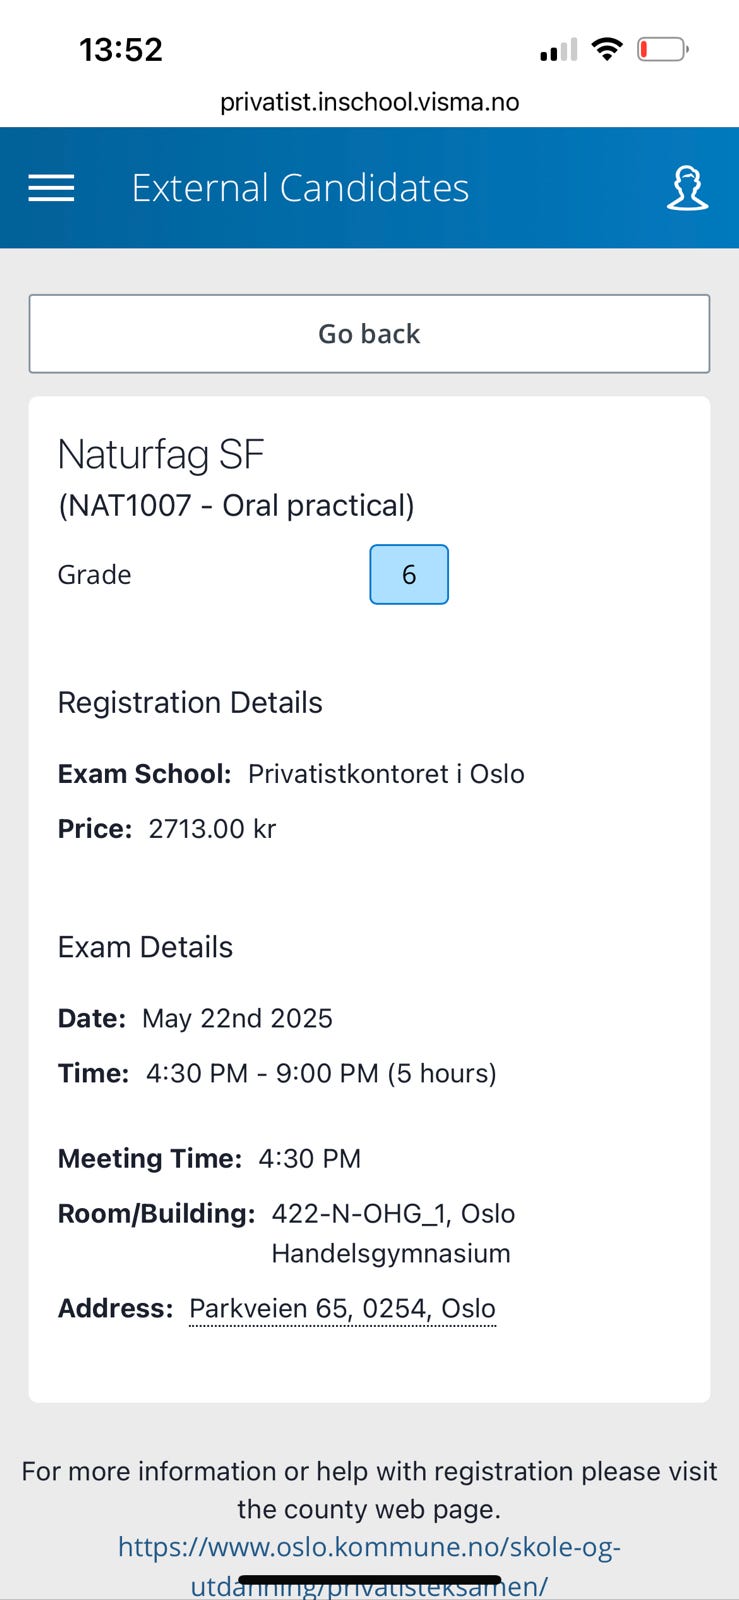Image resolution: width=739 pixels, height=1600 pixels.
Task: Select the Privatistkontoret i Oslo exam school text
Action: click(386, 774)
